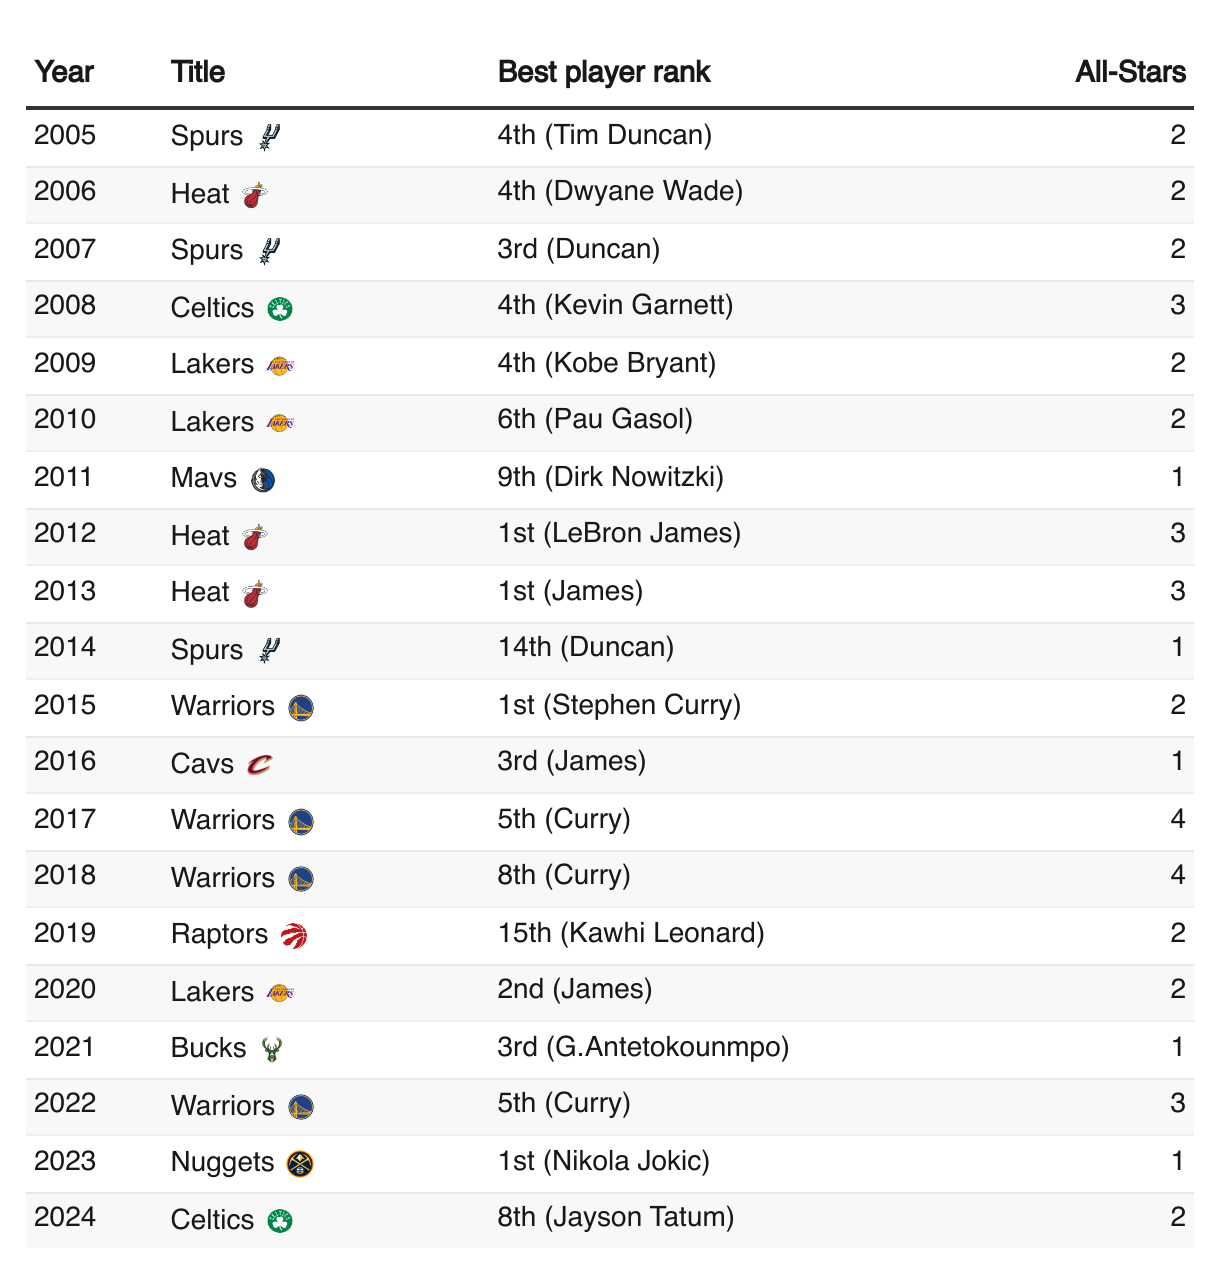Click the Raptors logo in the 2019 row
Viewport: 1220px width, 1274px height.
click(x=294, y=935)
